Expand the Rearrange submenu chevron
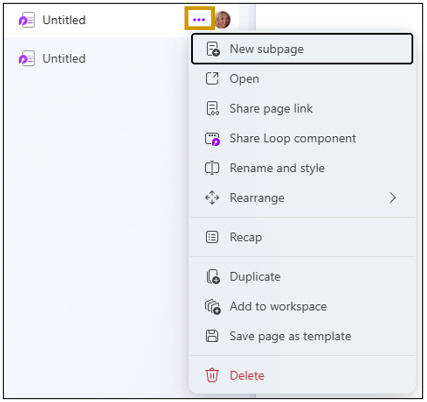427x402 pixels. tap(393, 198)
